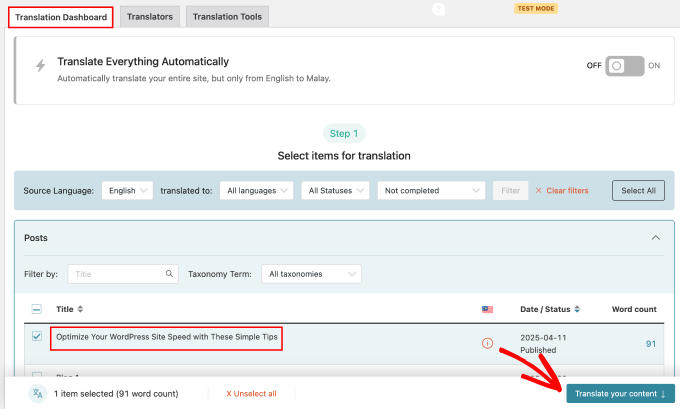The image size is (680, 409).
Task: Click the orange translation status icon
Action: (x=487, y=343)
